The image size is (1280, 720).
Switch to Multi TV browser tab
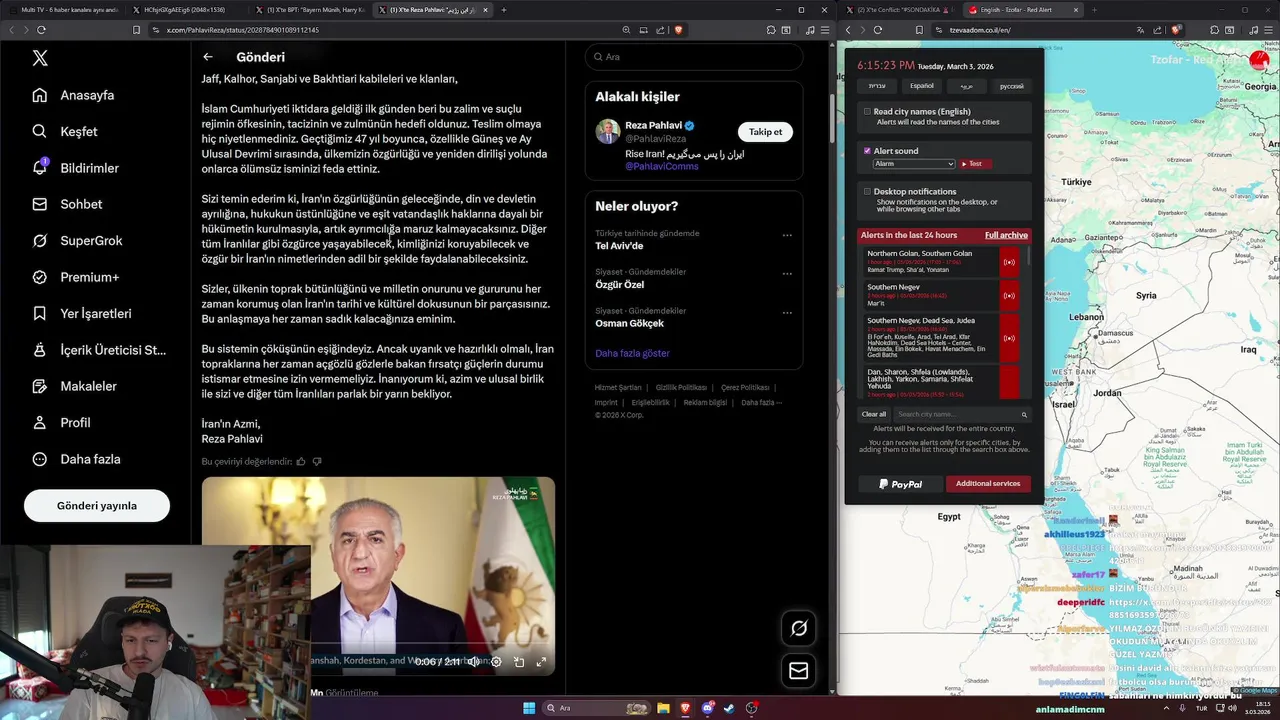pos(67,10)
